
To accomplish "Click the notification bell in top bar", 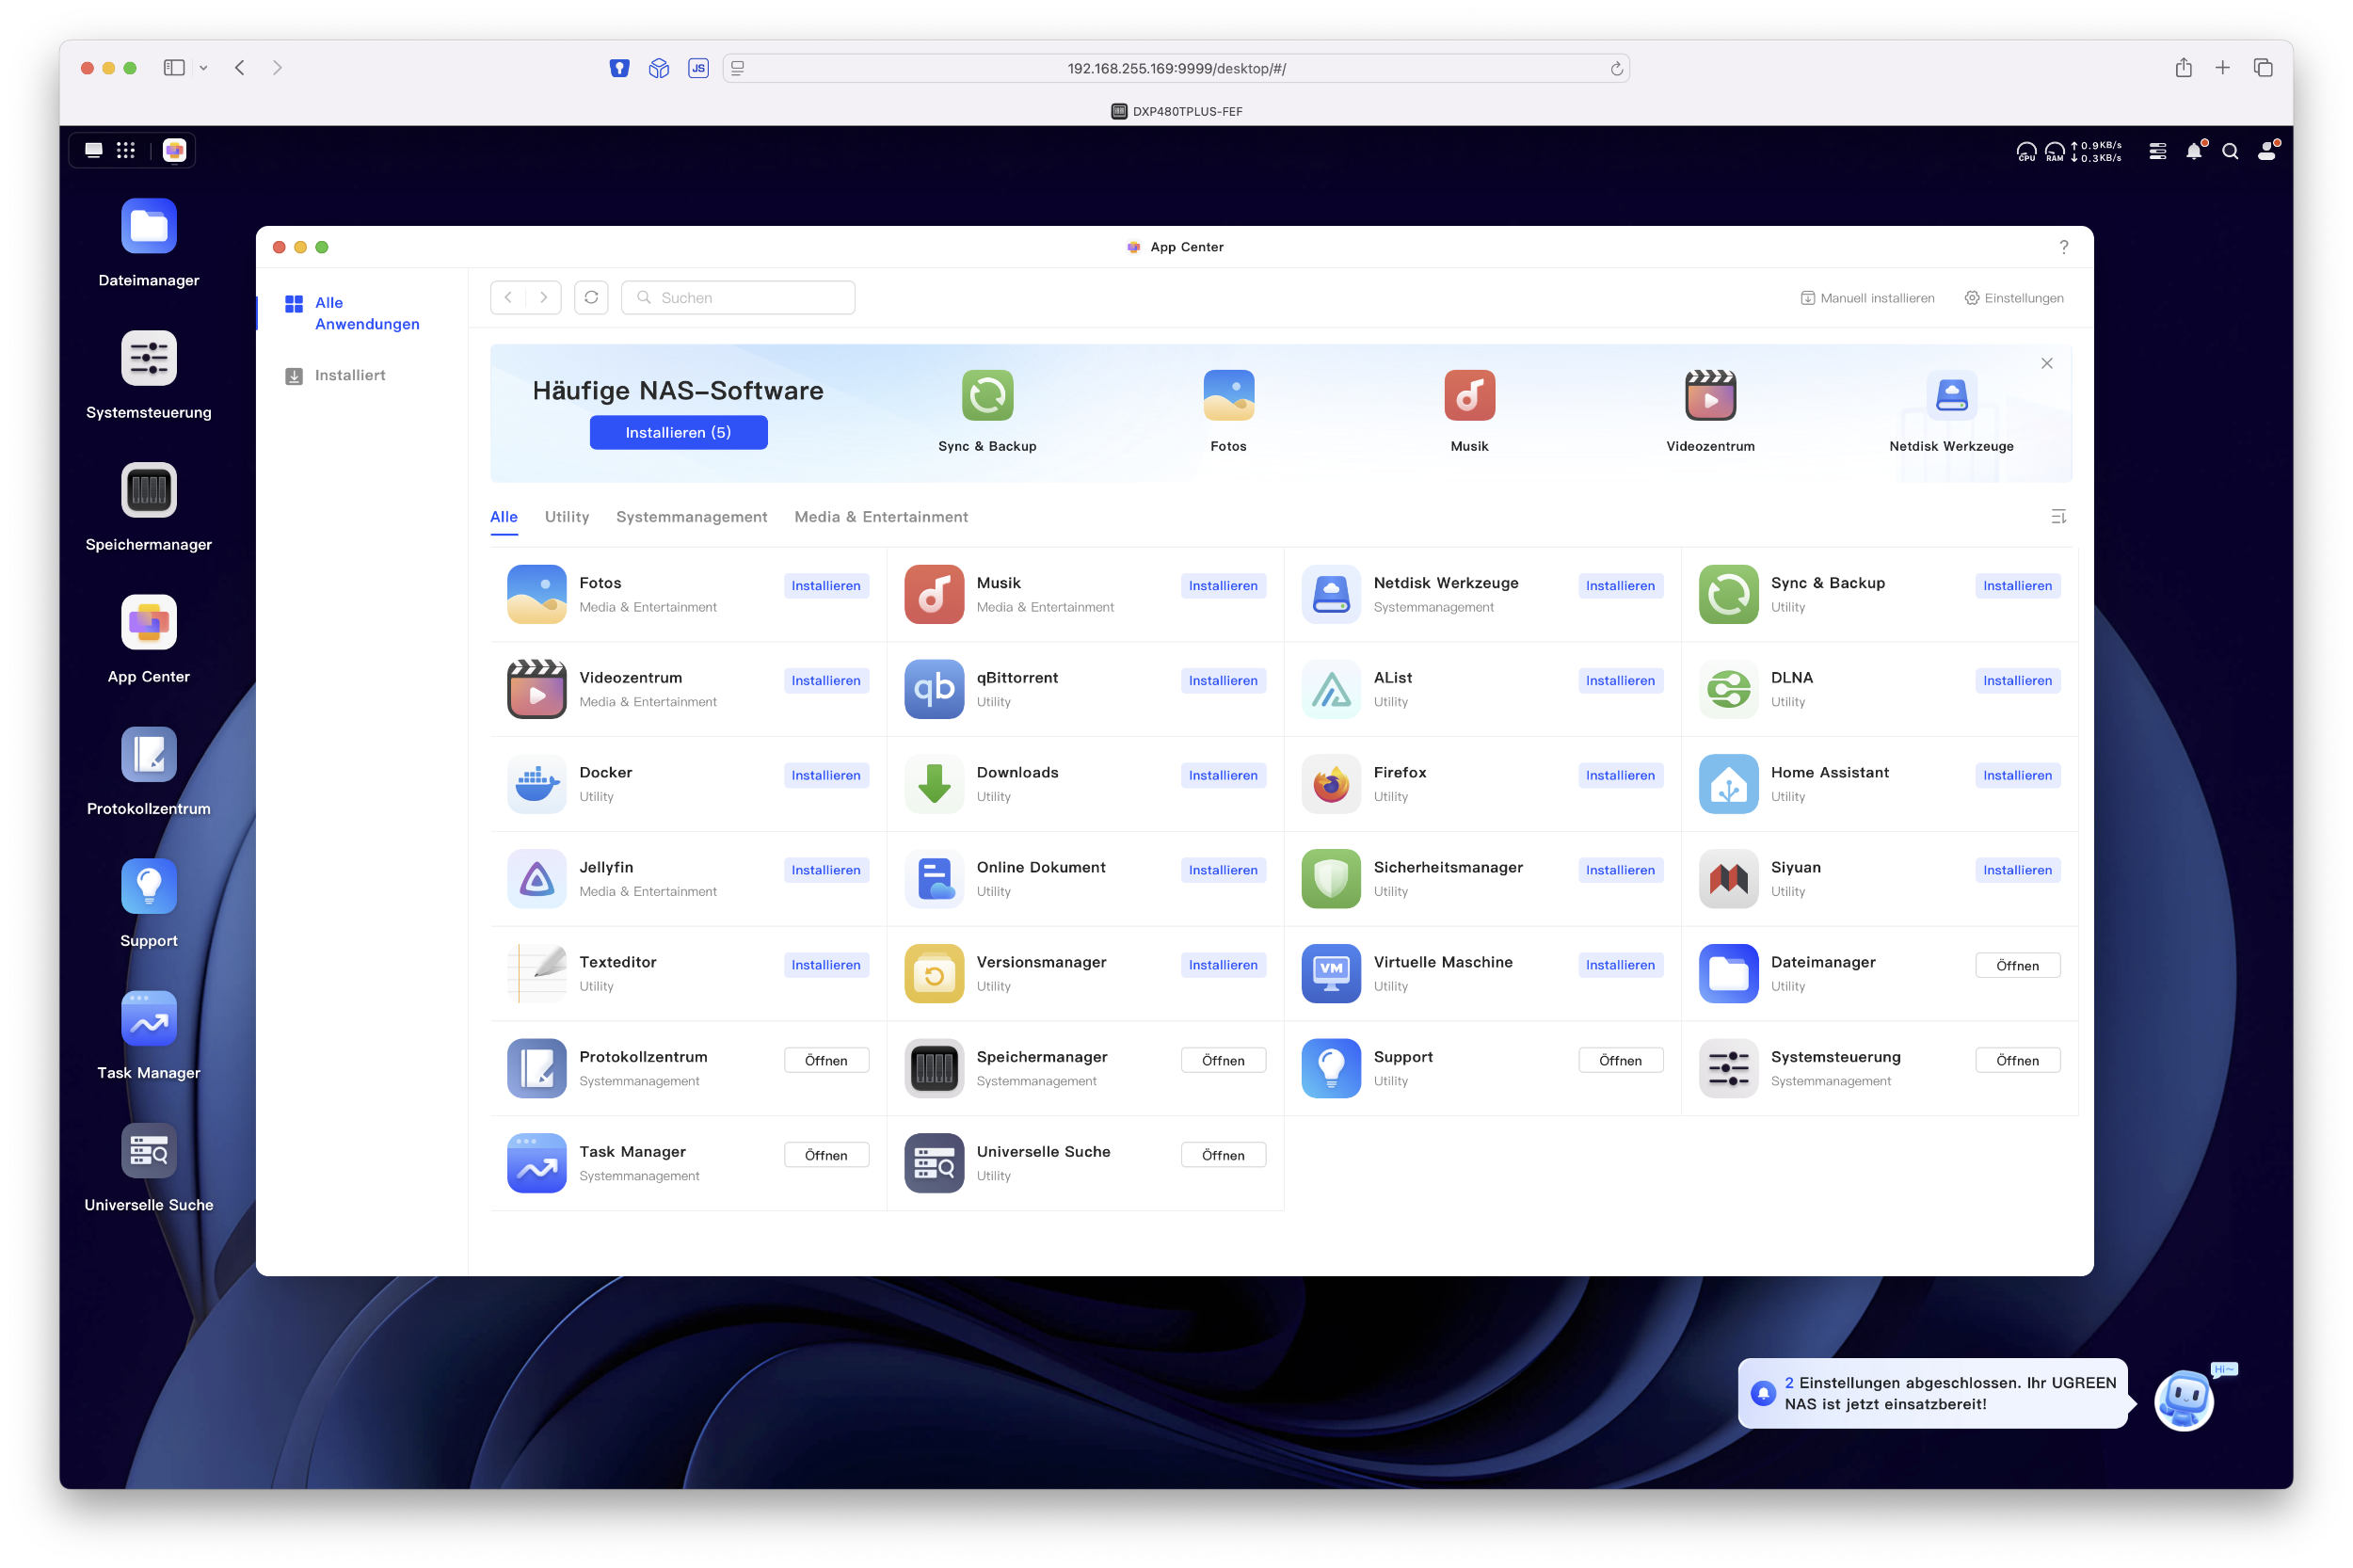I will point(2193,151).
